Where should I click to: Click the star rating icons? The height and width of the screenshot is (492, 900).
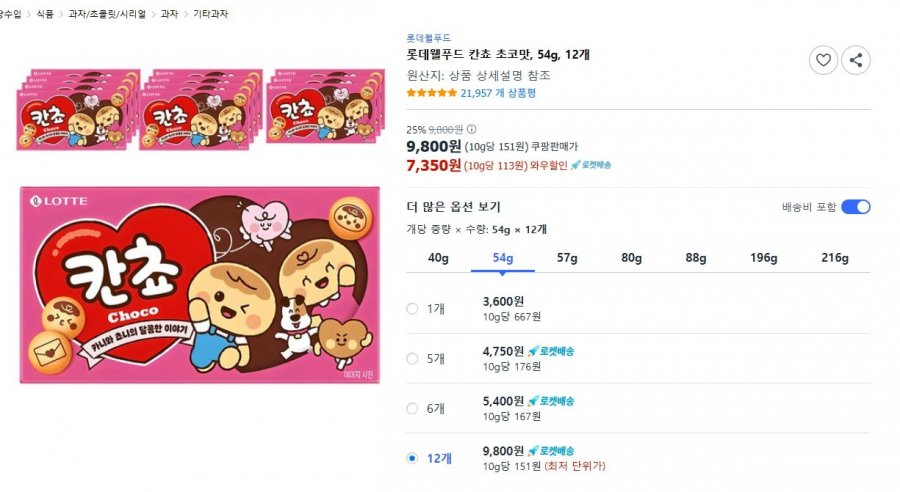click(x=432, y=93)
